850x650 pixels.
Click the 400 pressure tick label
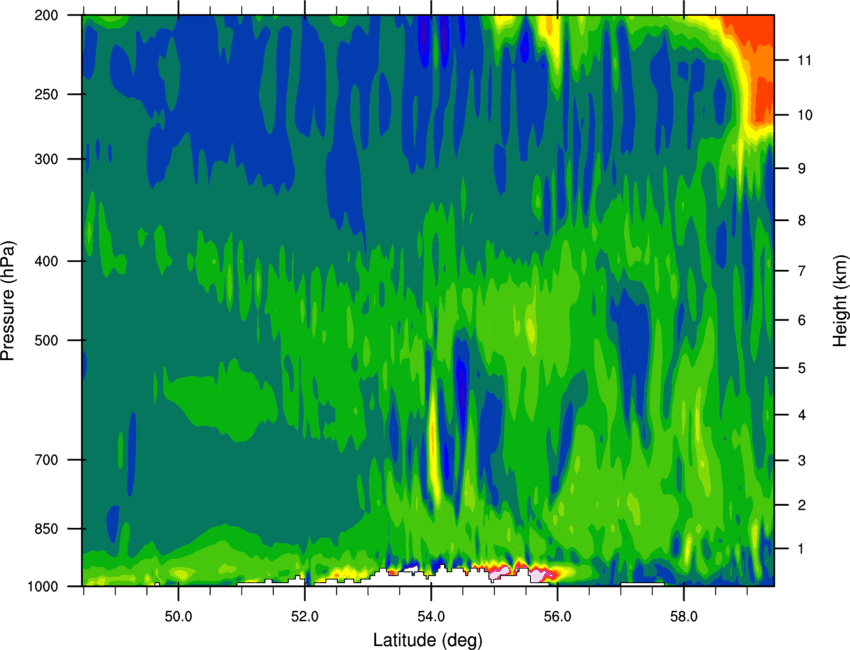pos(47,261)
